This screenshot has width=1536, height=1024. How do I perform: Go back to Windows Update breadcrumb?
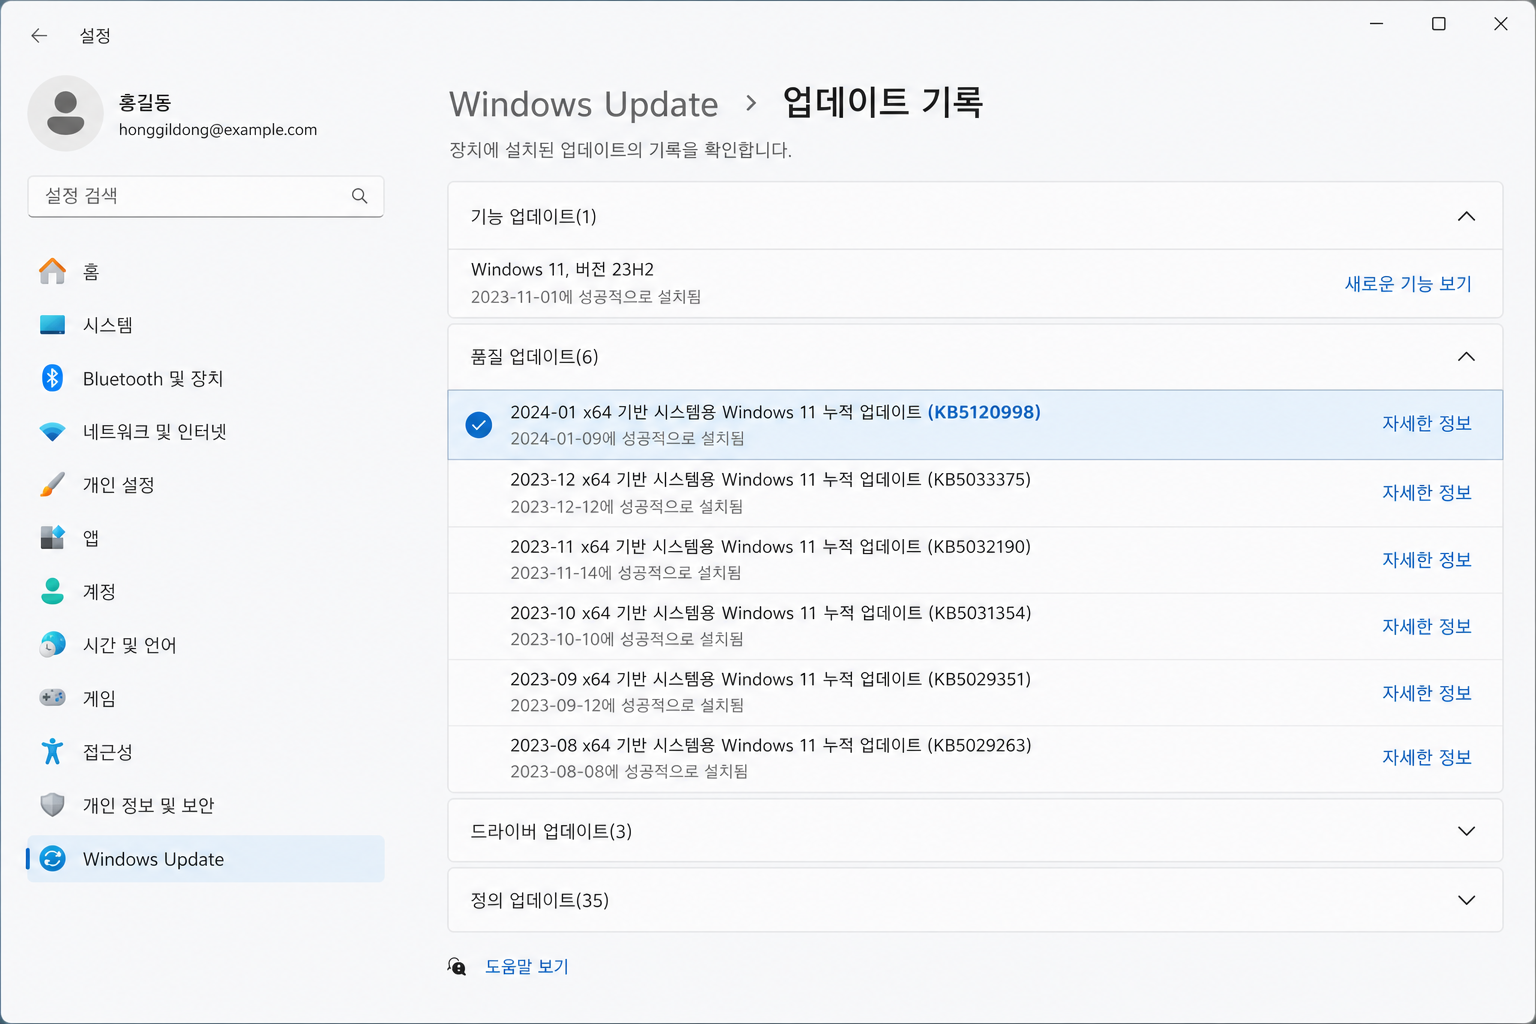584,104
